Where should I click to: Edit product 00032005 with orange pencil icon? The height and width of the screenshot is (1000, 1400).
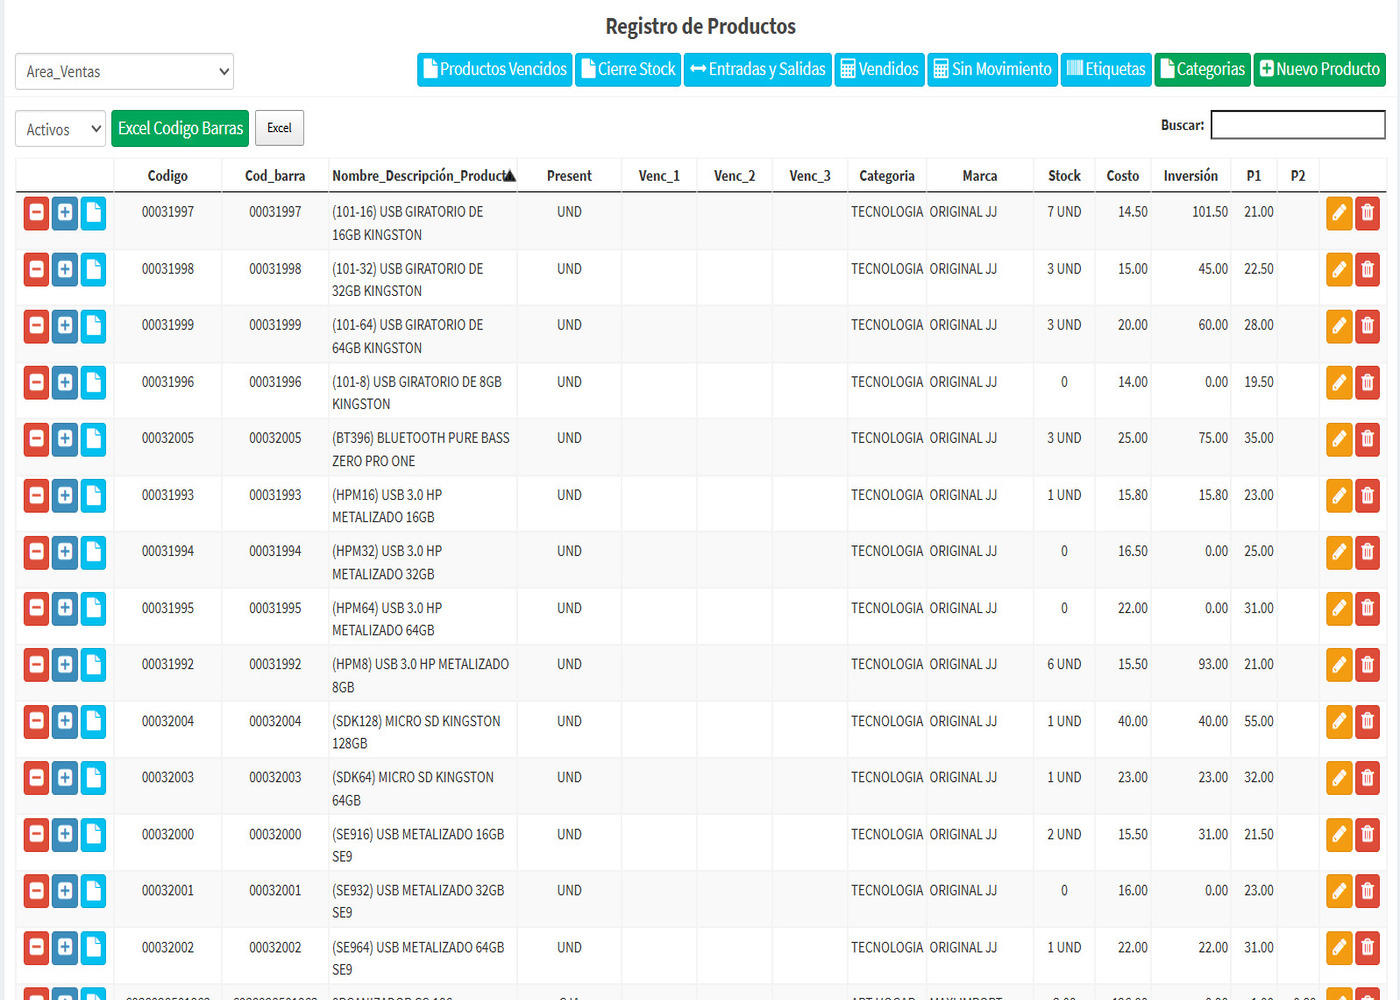(1339, 439)
